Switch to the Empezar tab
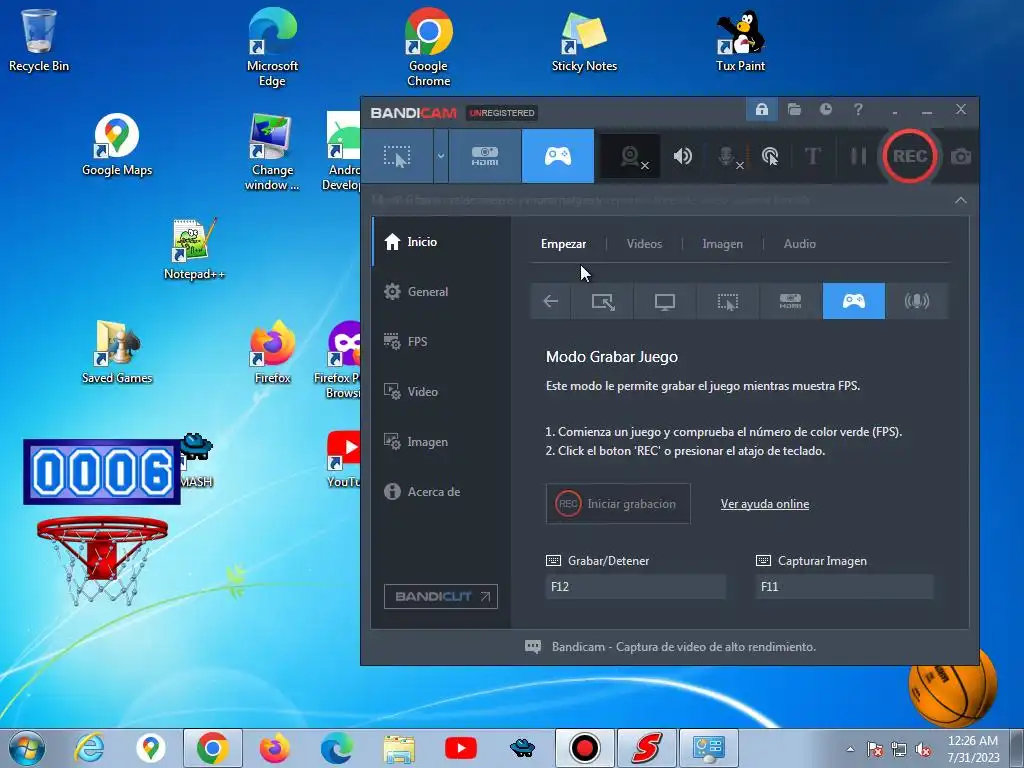Screen dimensions: 1024x768 (x=563, y=244)
